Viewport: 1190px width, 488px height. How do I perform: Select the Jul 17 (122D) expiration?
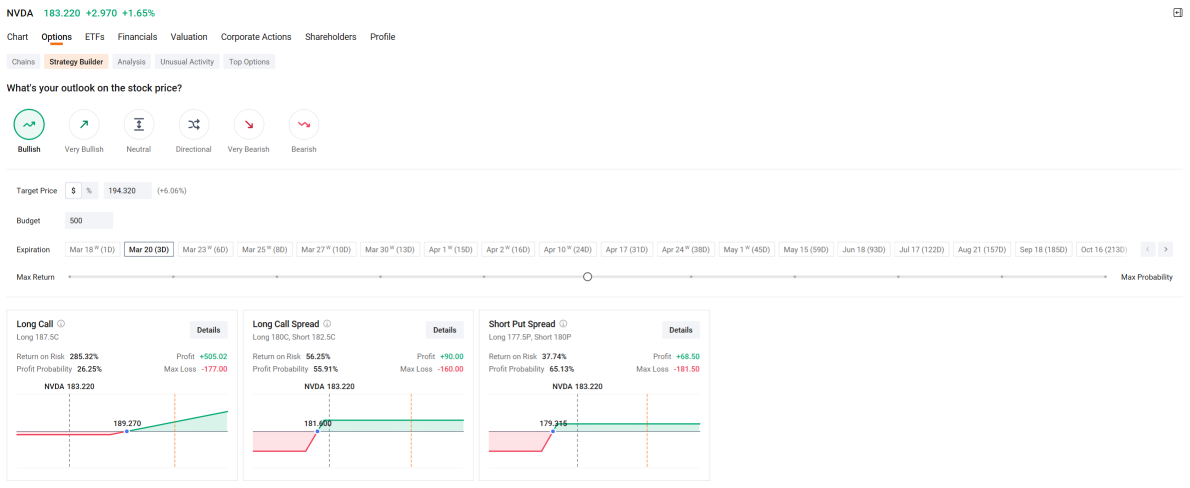pyautogui.click(x=922, y=249)
